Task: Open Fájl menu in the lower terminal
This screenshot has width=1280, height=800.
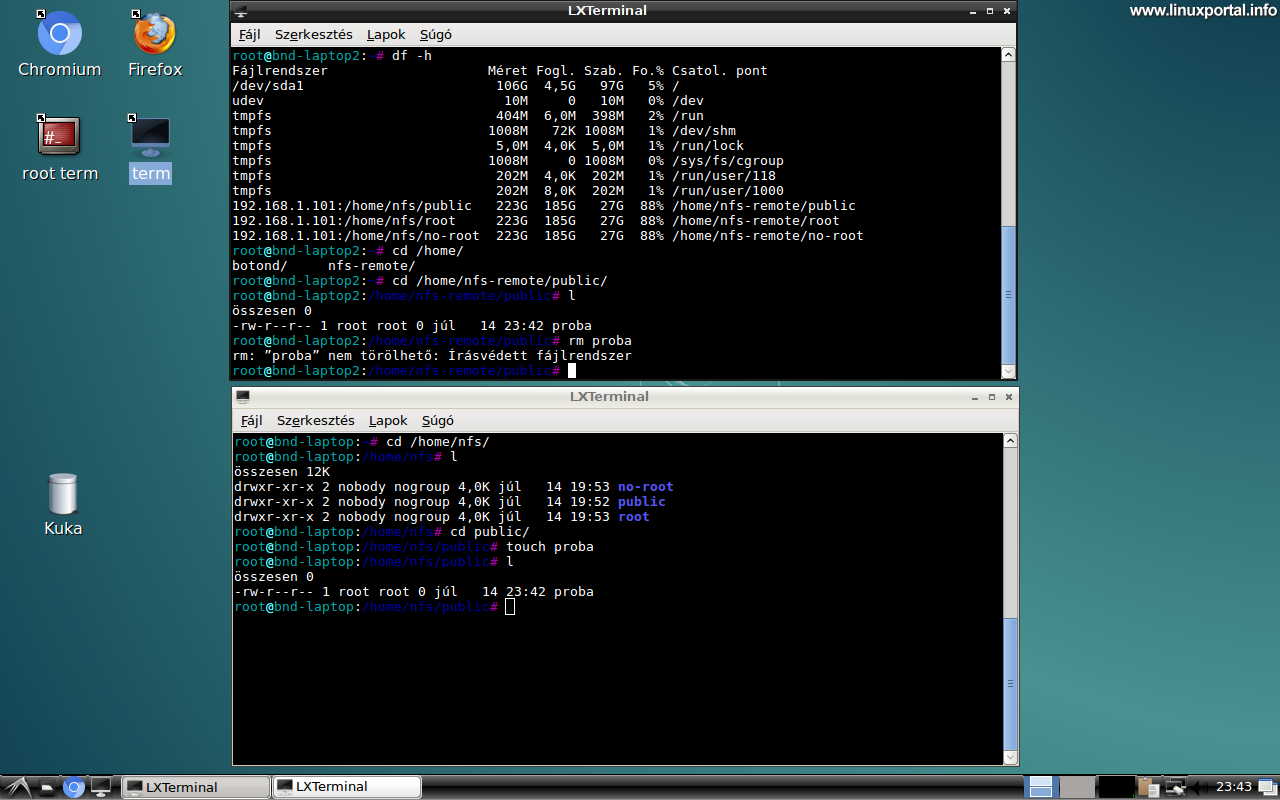Action: [251, 421]
